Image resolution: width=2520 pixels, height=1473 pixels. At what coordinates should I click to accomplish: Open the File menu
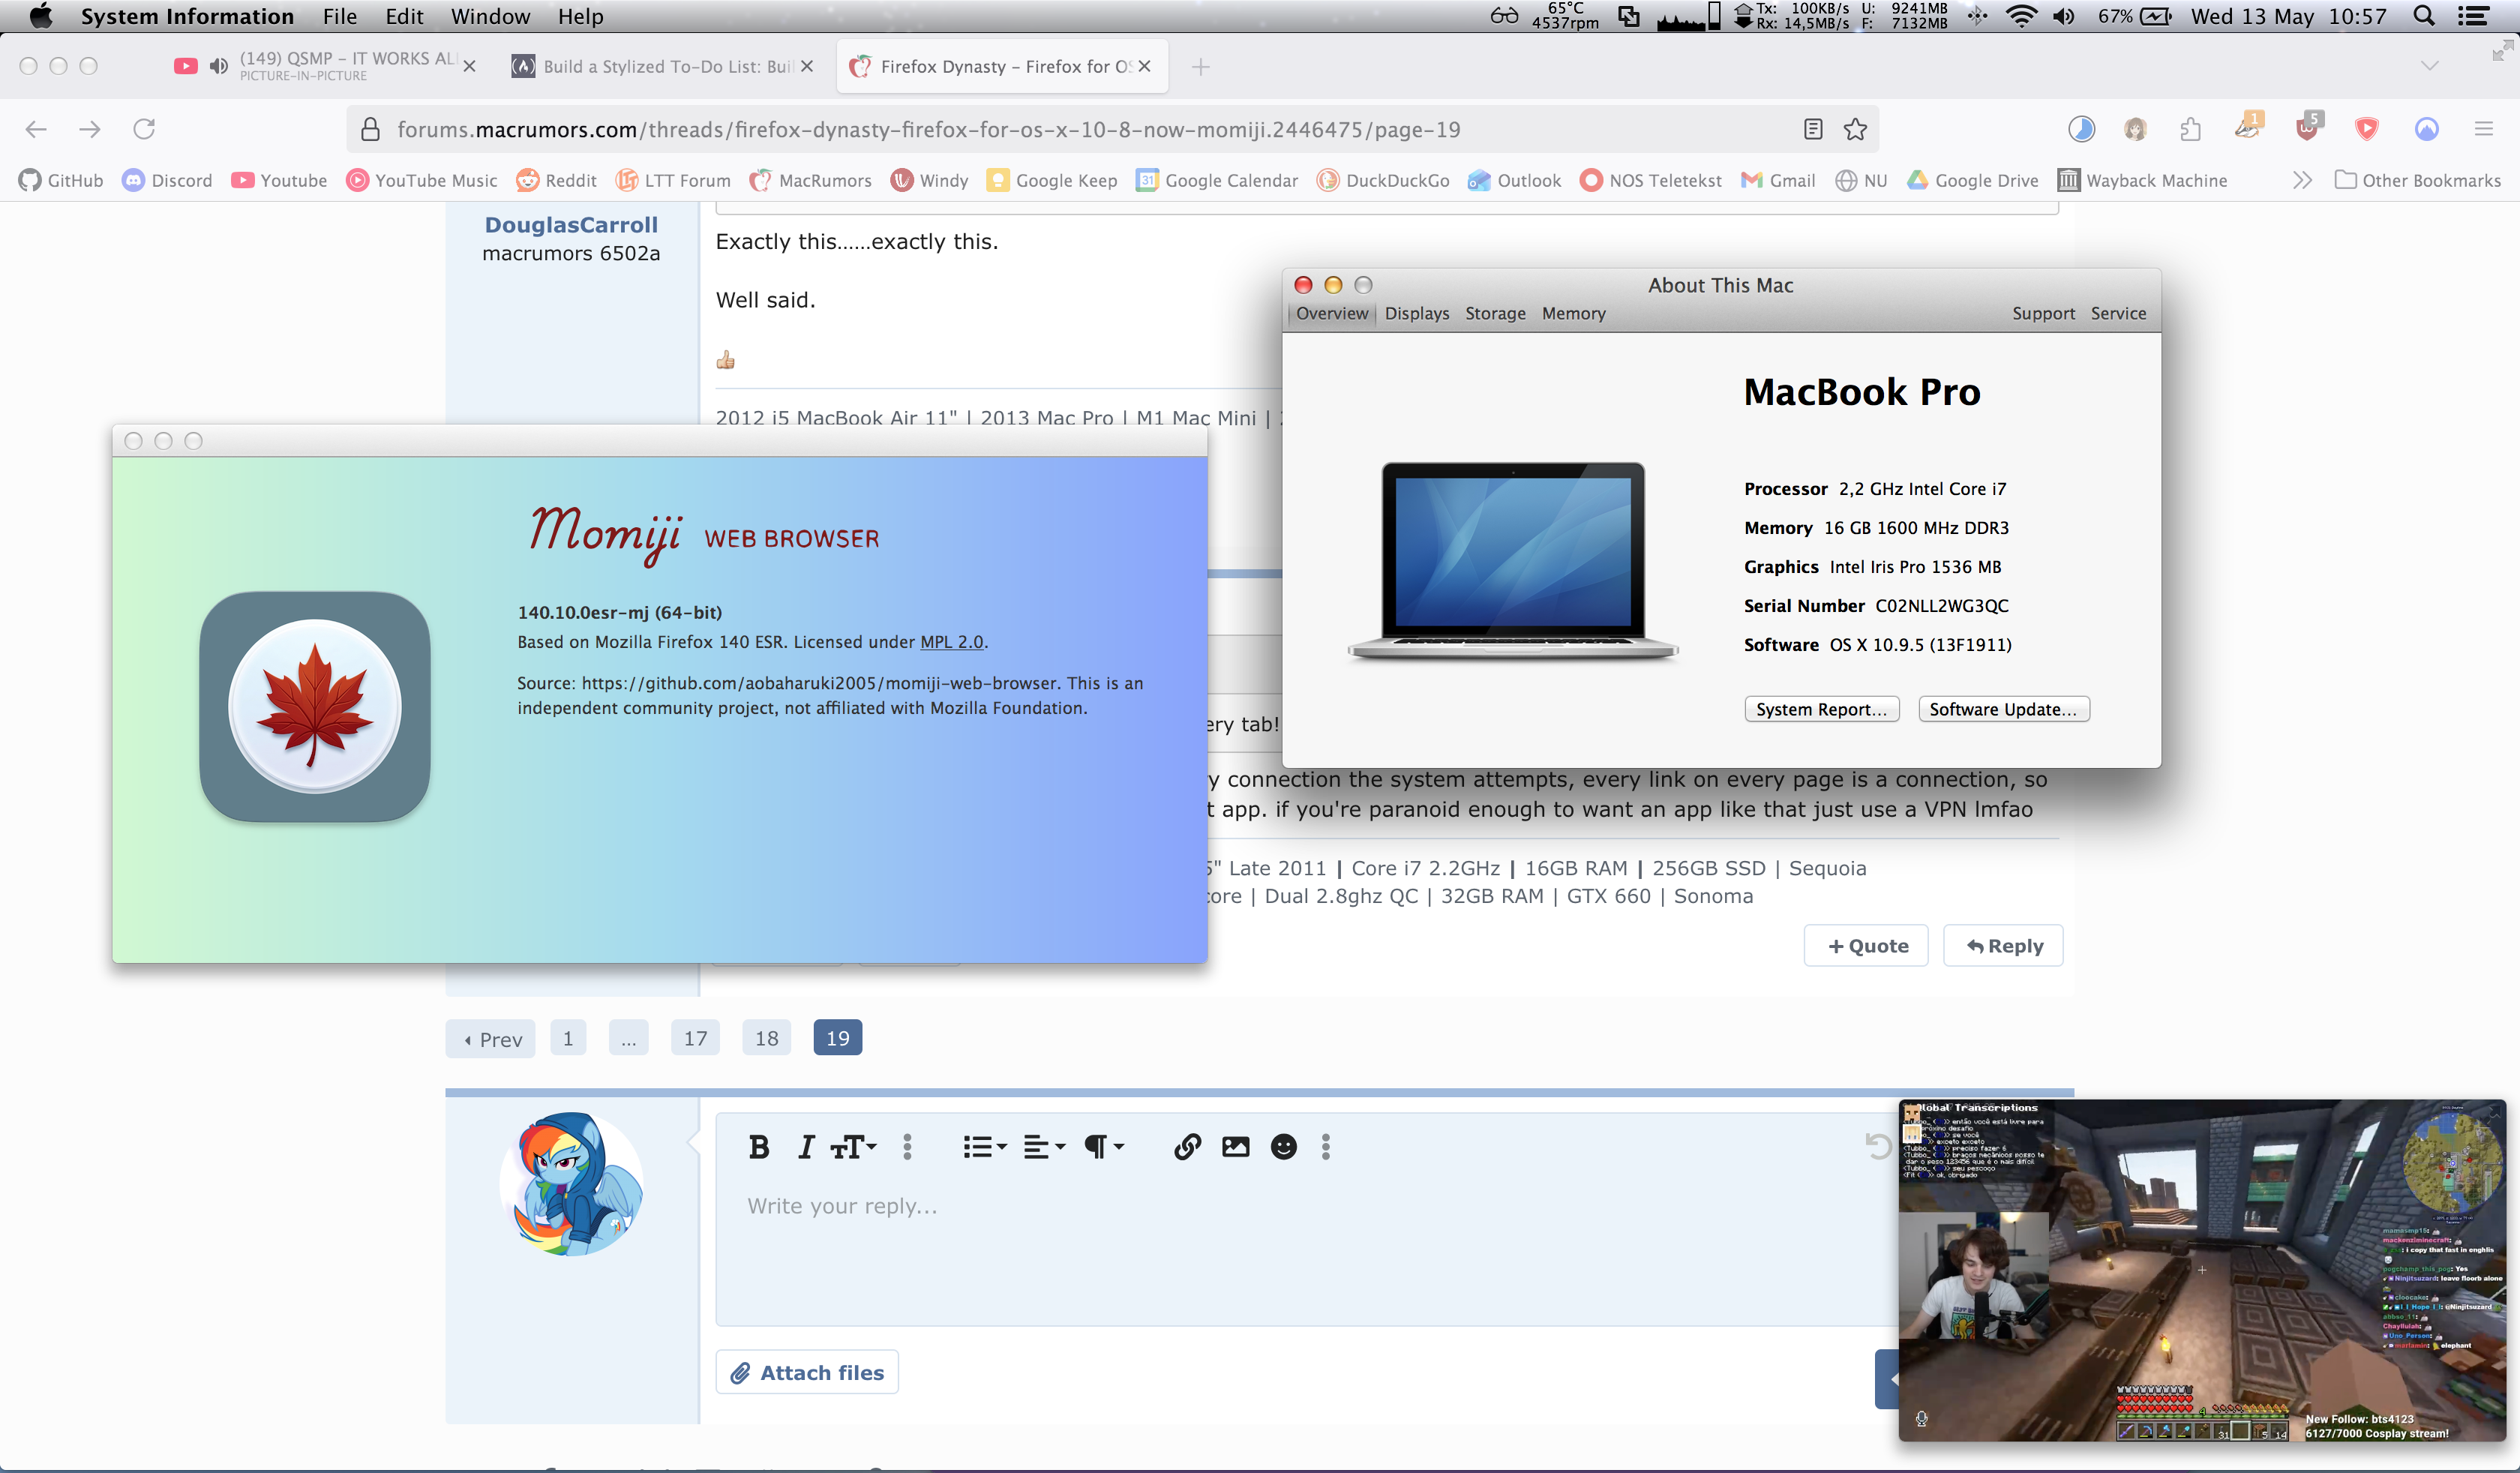(339, 16)
